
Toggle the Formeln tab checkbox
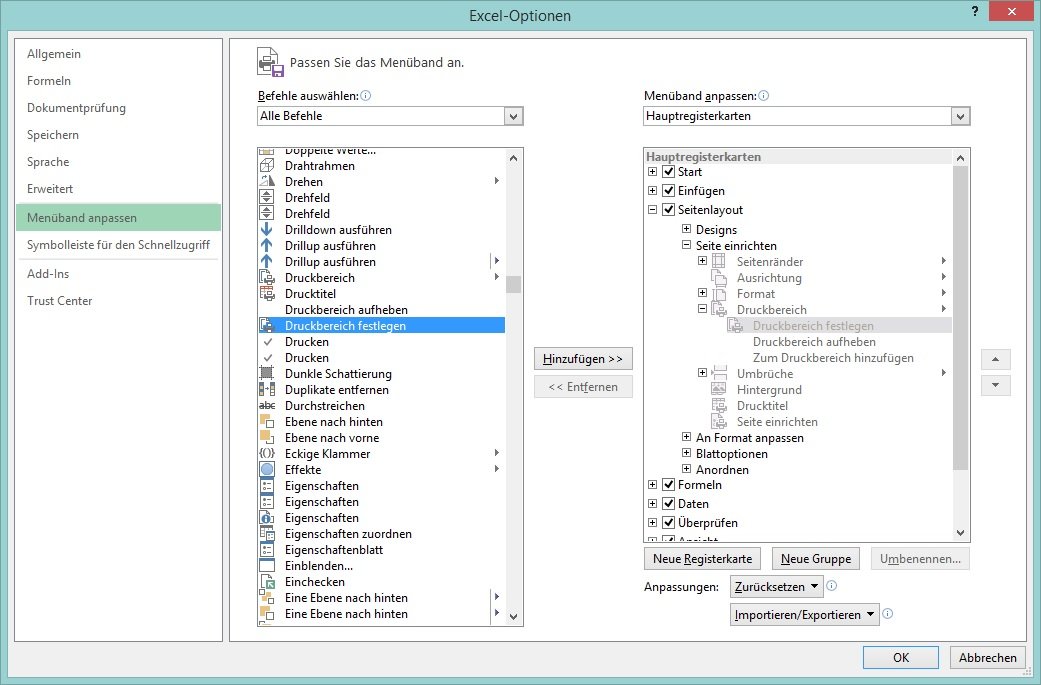pyautogui.click(x=669, y=485)
